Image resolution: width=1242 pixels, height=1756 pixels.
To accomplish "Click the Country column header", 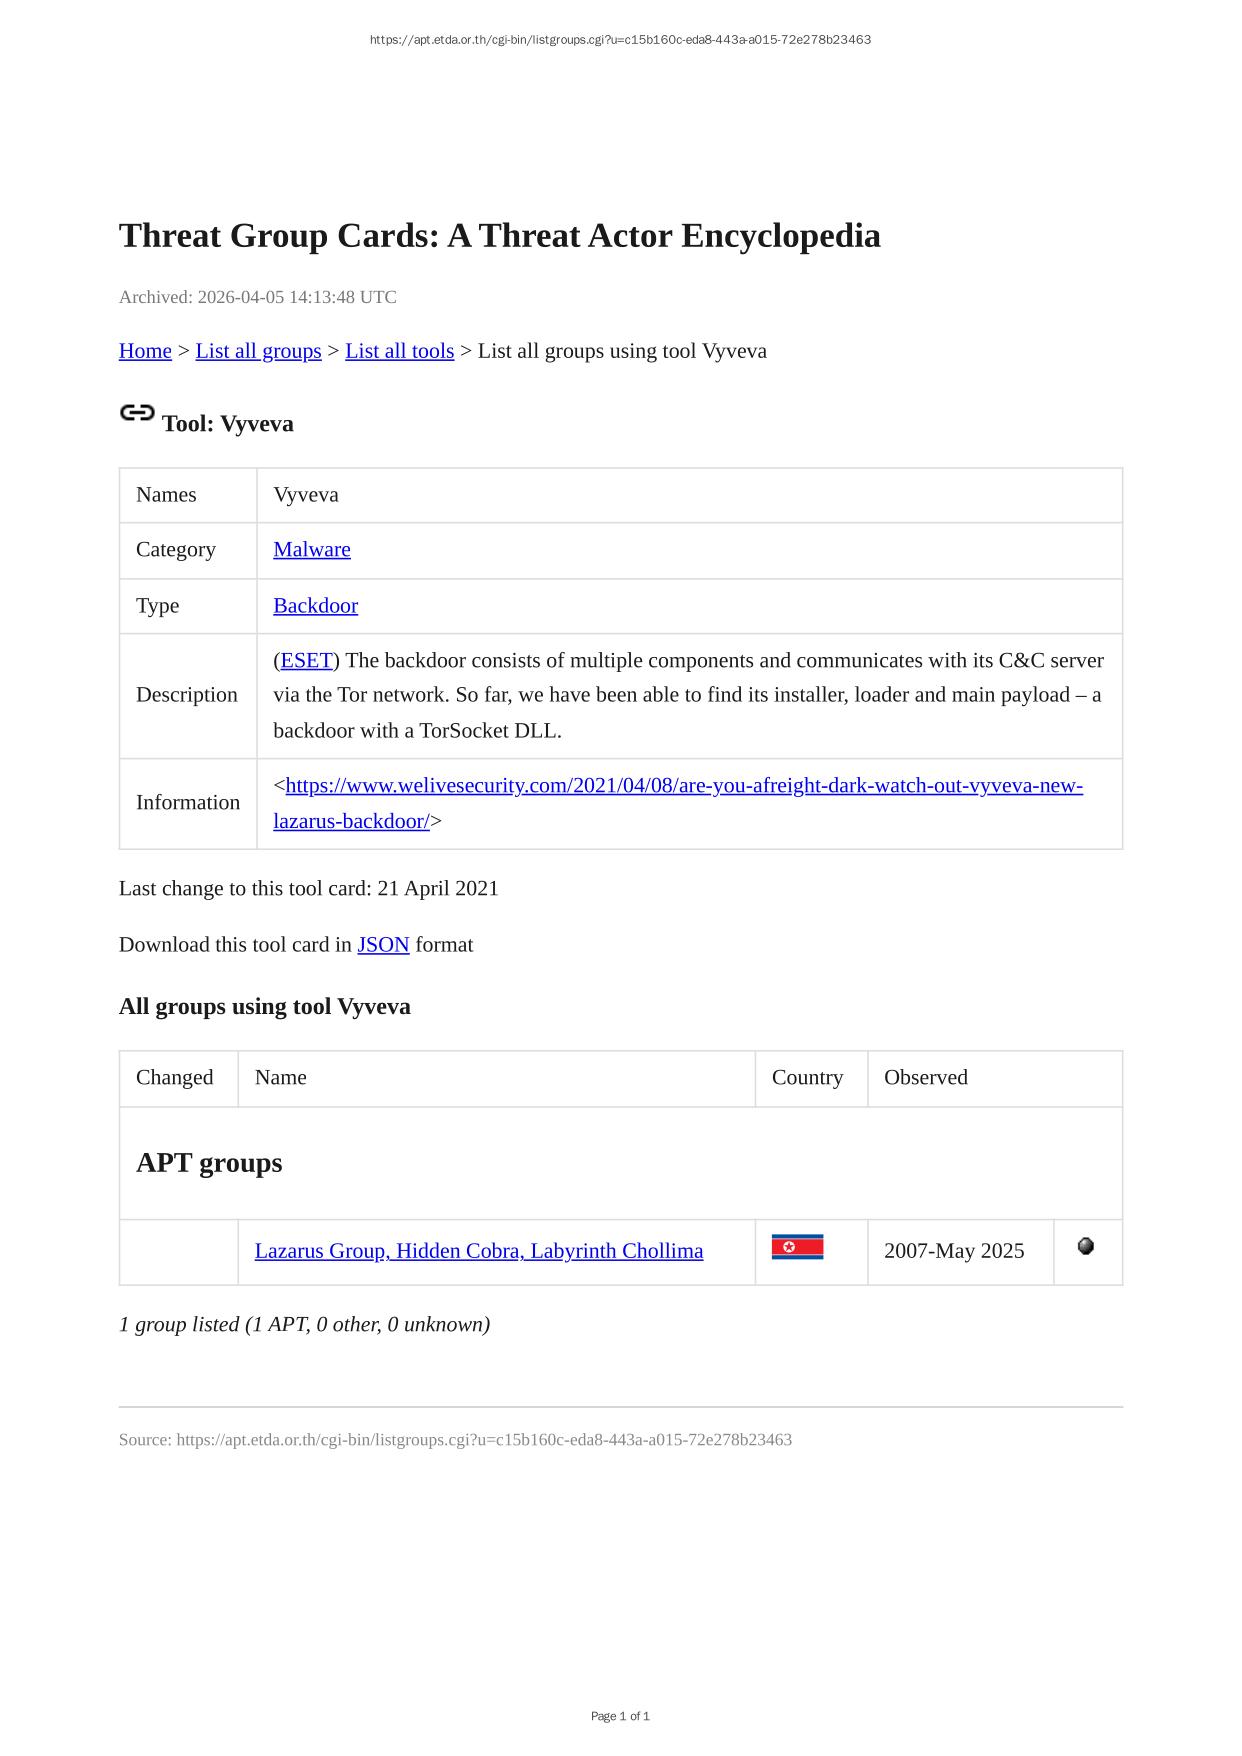I will pos(807,1078).
